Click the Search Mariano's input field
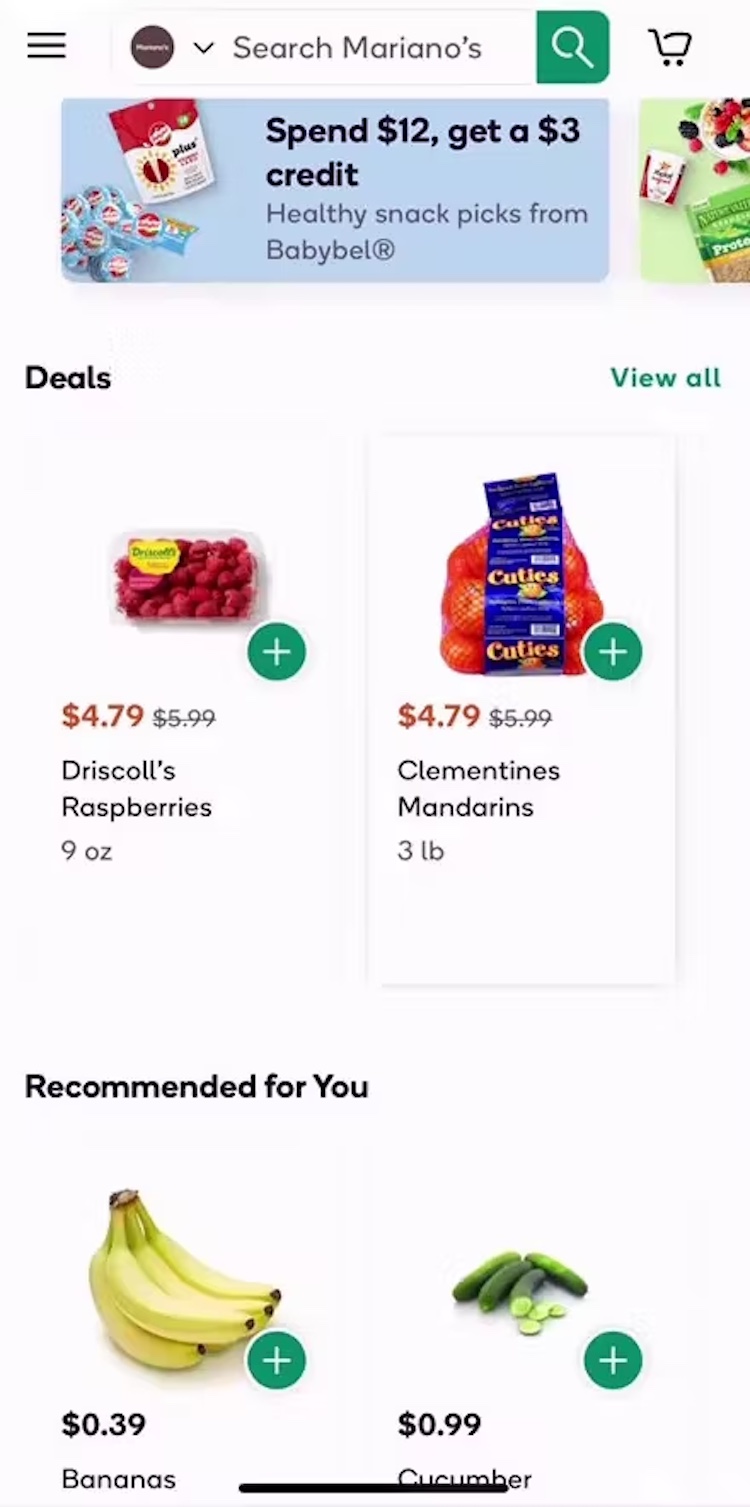Viewport: 750px width, 1507px height. [x=370, y=48]
